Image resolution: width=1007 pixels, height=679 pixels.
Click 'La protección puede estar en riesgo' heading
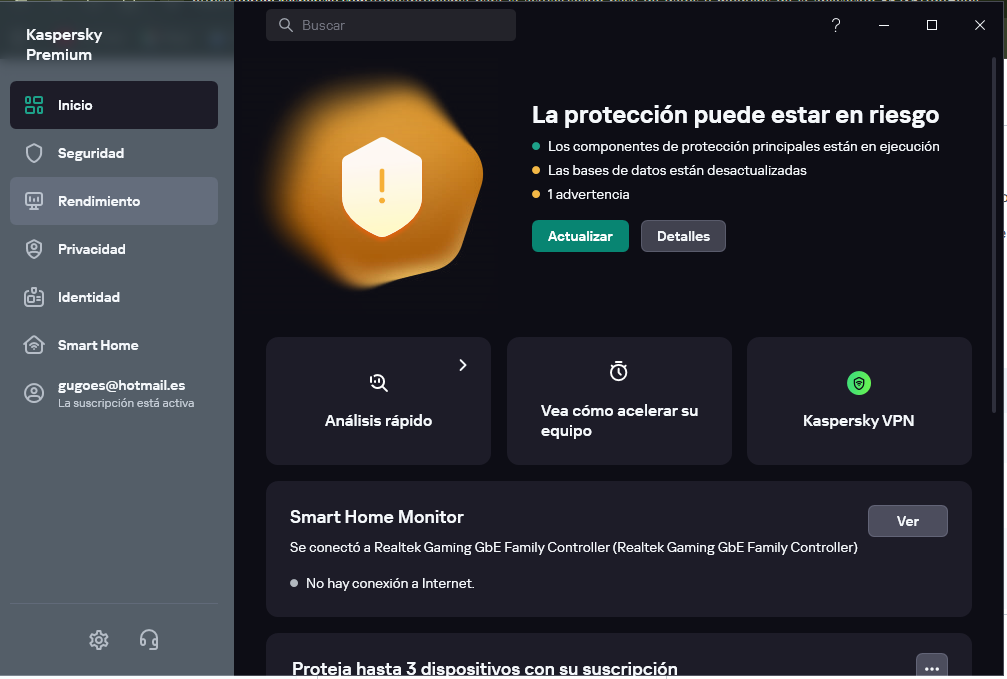[735, 115]
